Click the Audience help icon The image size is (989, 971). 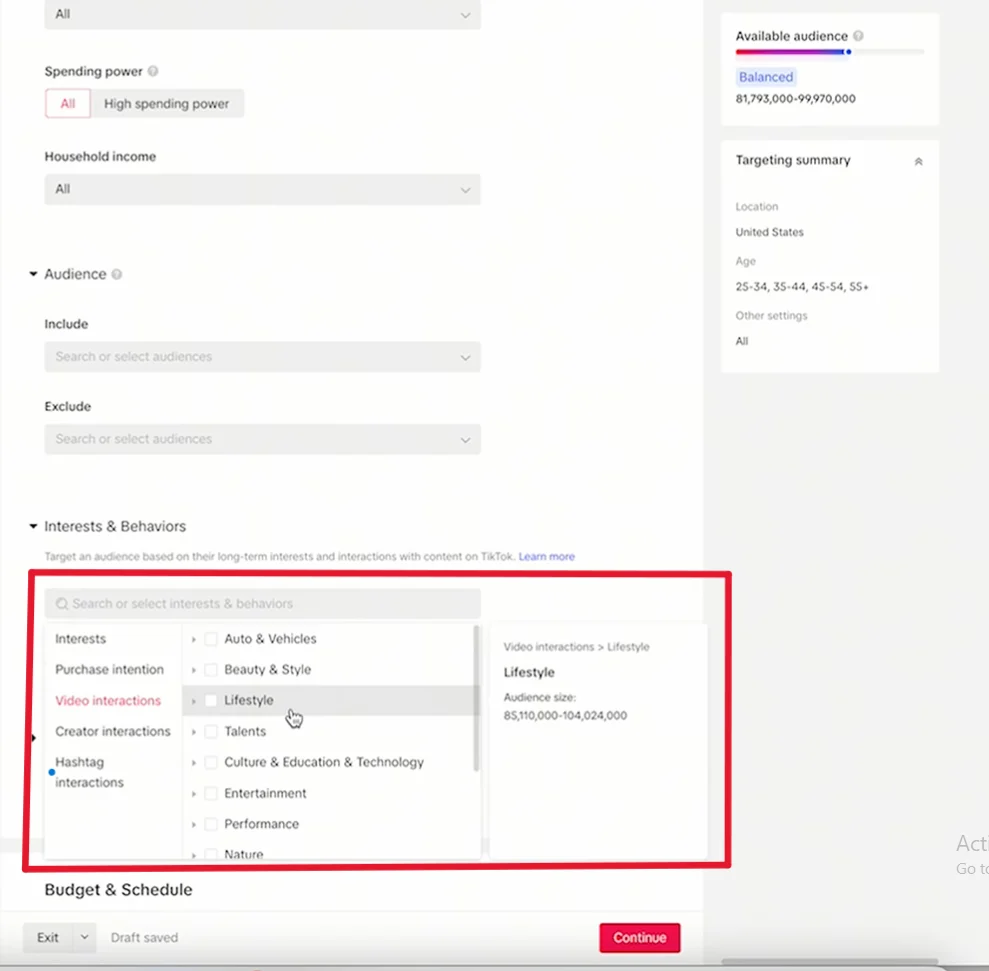tap(117, 274)
